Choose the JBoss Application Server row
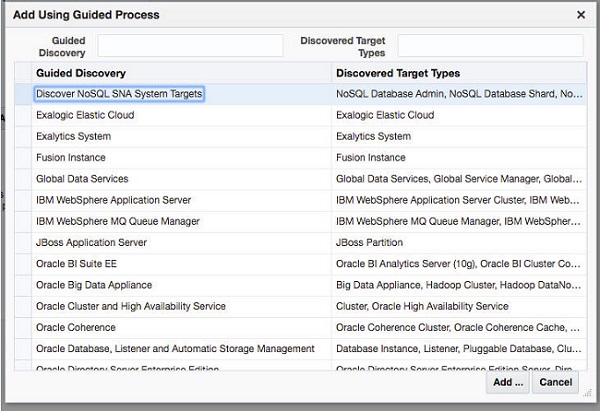The image size is (600, 411). 91,243
